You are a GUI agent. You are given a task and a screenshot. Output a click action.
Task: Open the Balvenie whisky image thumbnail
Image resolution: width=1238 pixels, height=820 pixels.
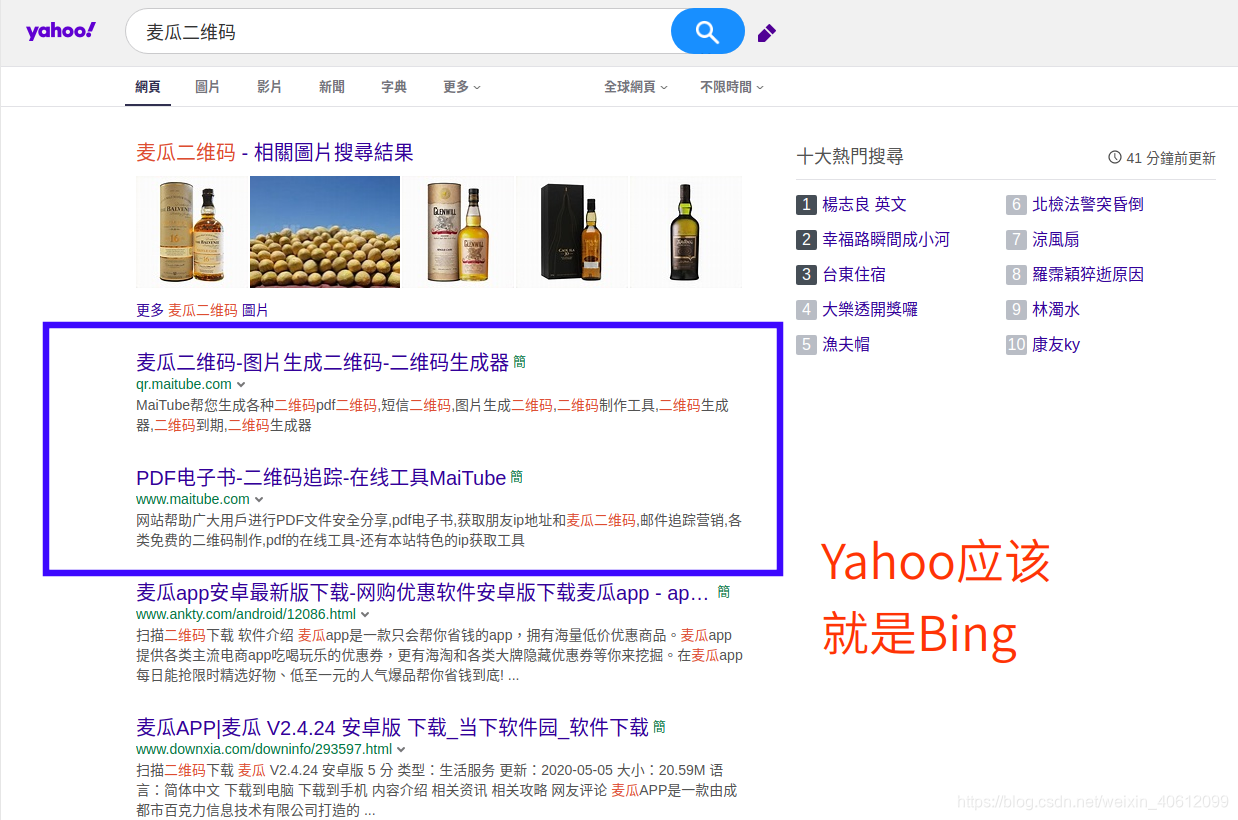[x=191, y=232]
